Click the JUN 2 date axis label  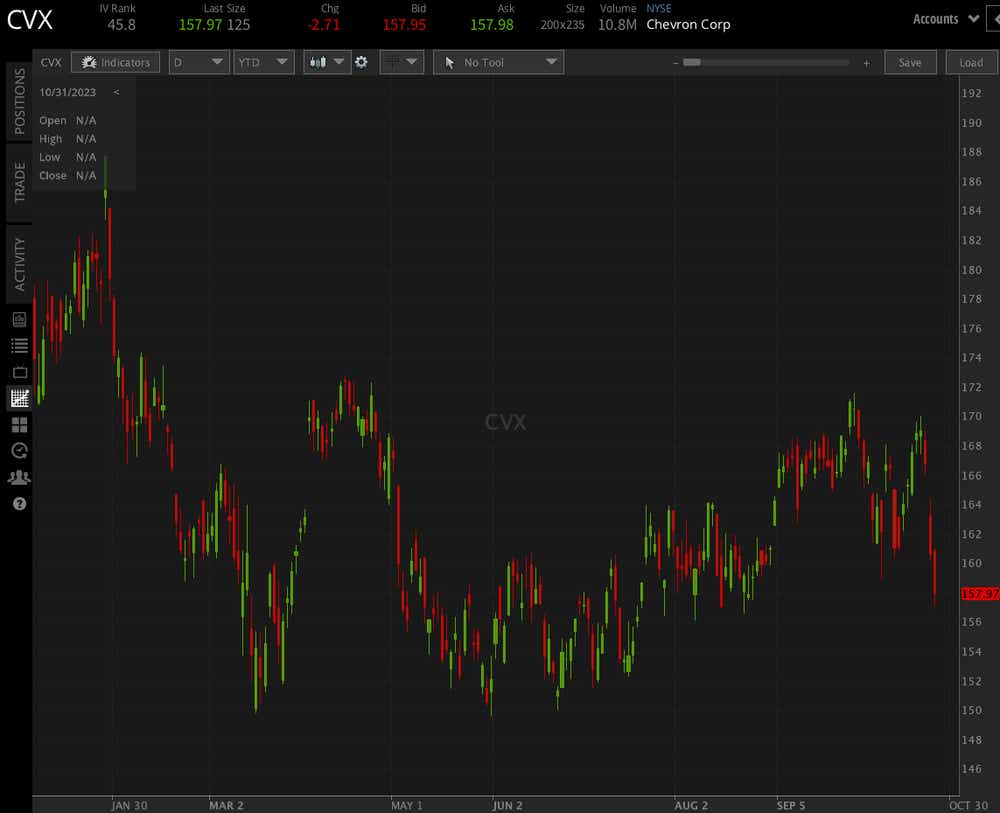(508, 805)
